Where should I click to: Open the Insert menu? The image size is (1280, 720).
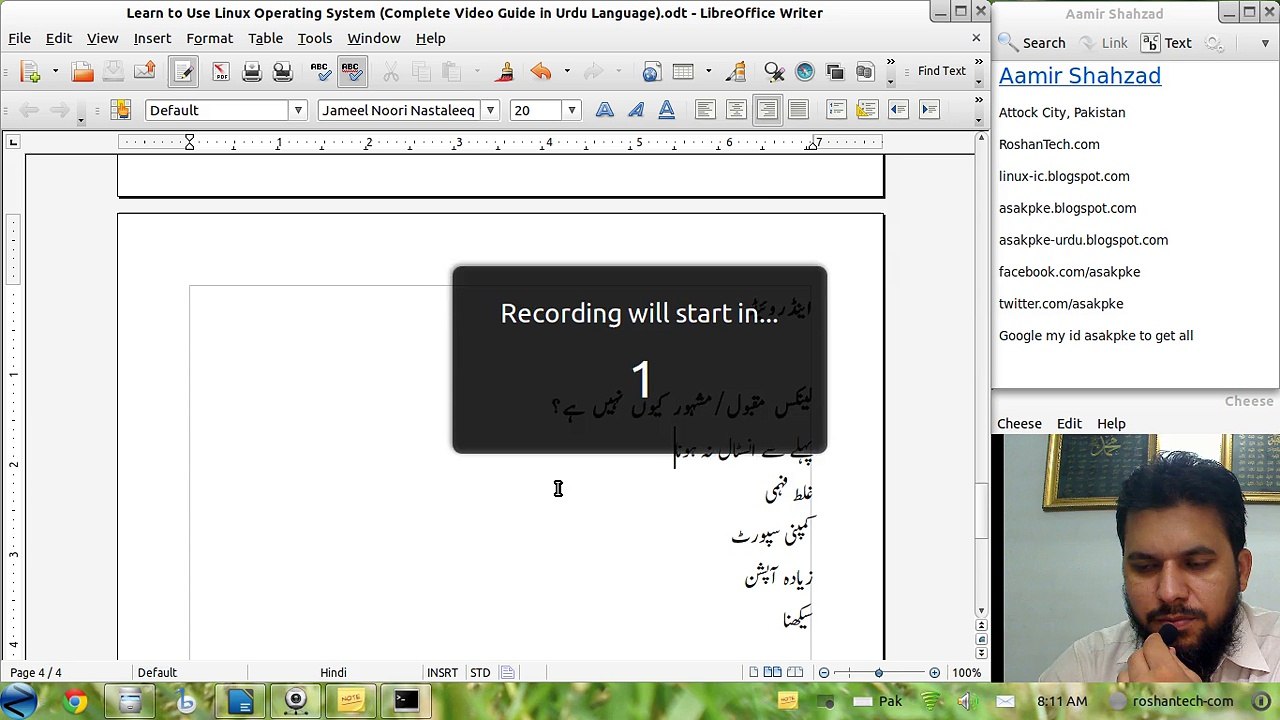point(152,38)
